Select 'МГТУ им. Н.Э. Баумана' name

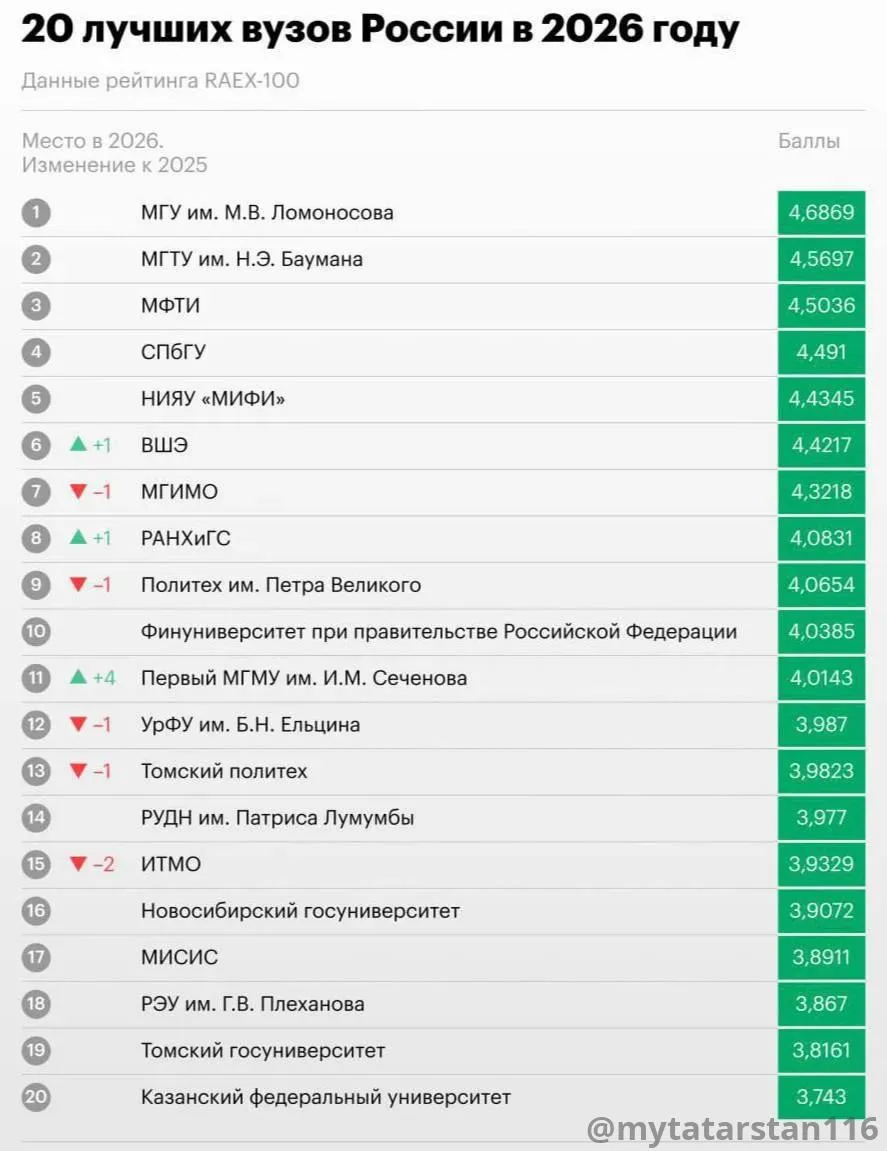tap(252, 259)
